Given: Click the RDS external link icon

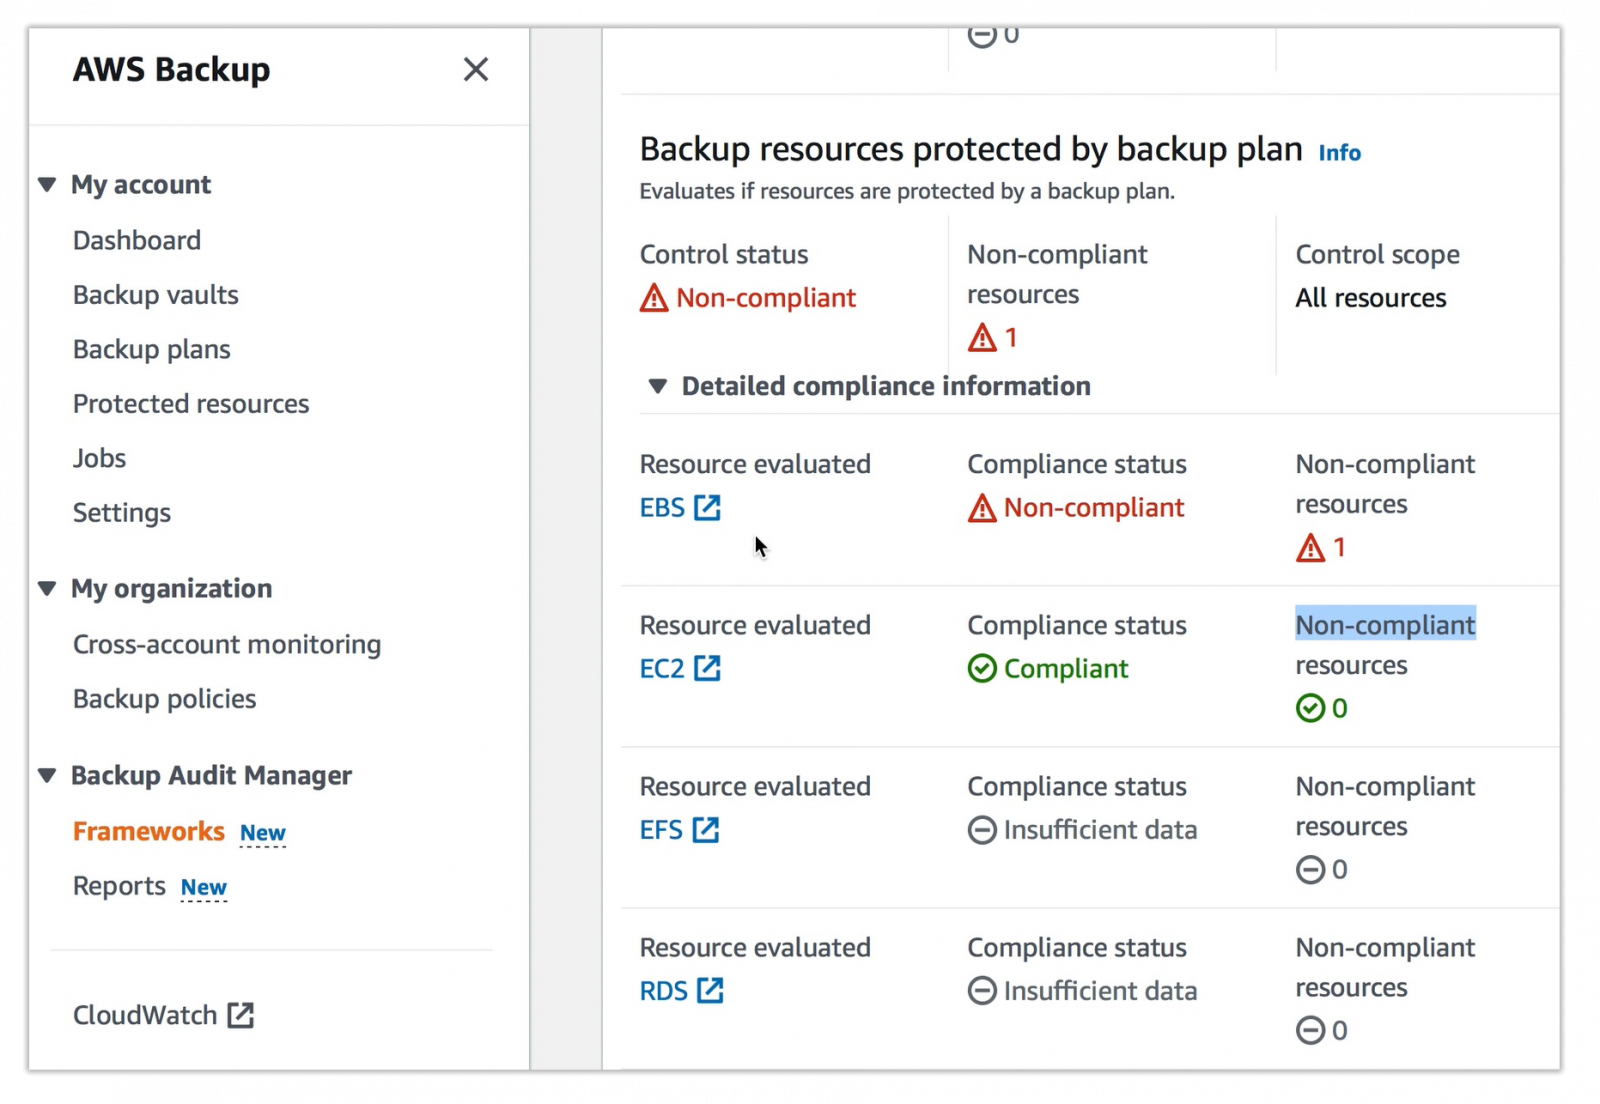Looking at the screenshot, I should pos(709,991).
